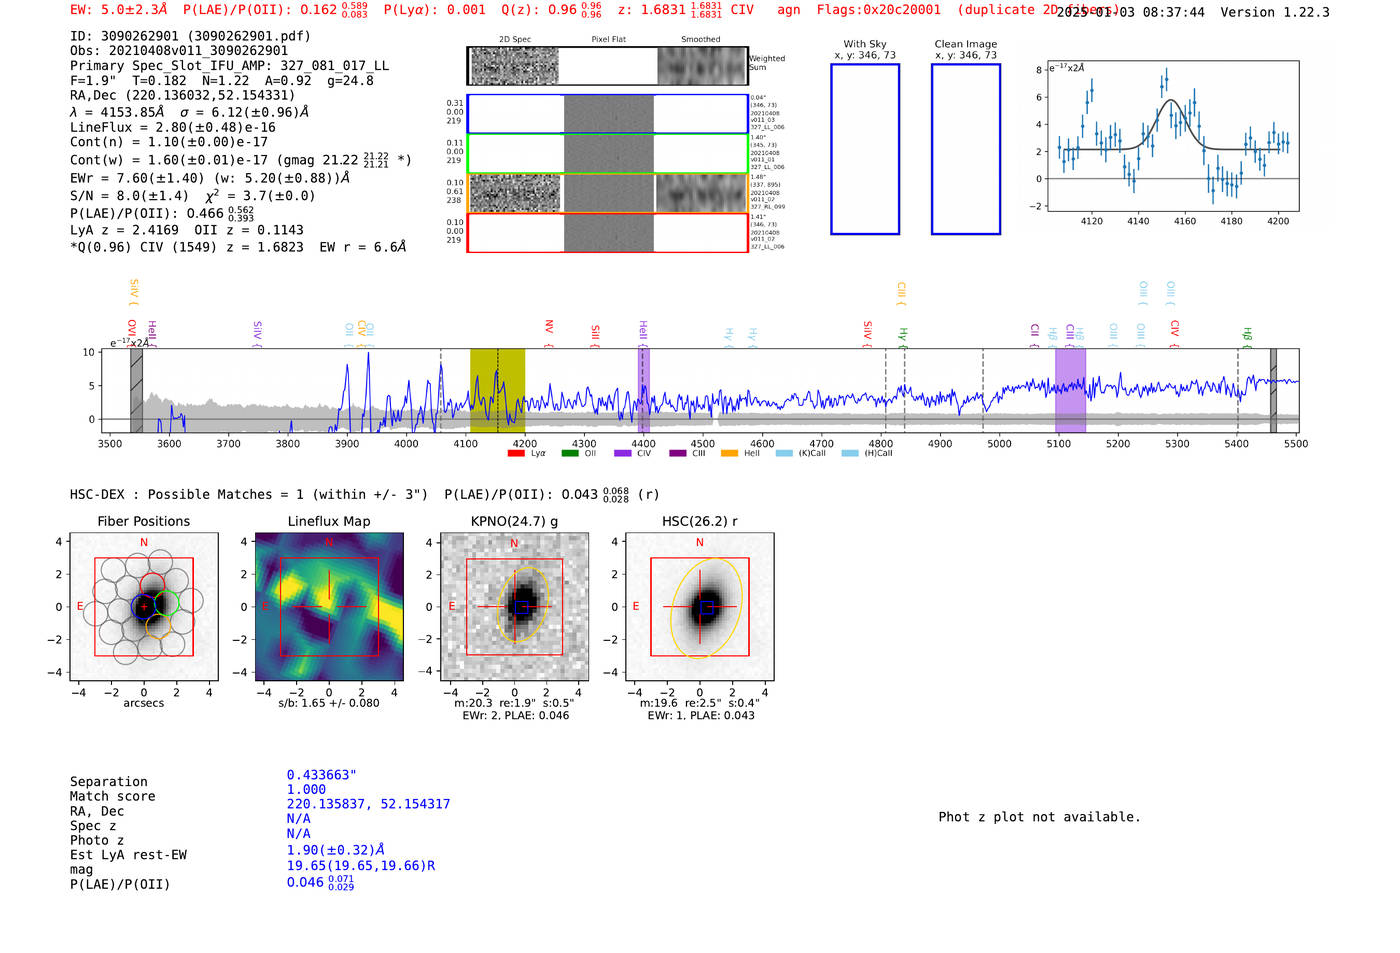The image size is (1400, 953).
Task: Click the 'Pixel Flat' column heading
Action: [x=608, y=40]
